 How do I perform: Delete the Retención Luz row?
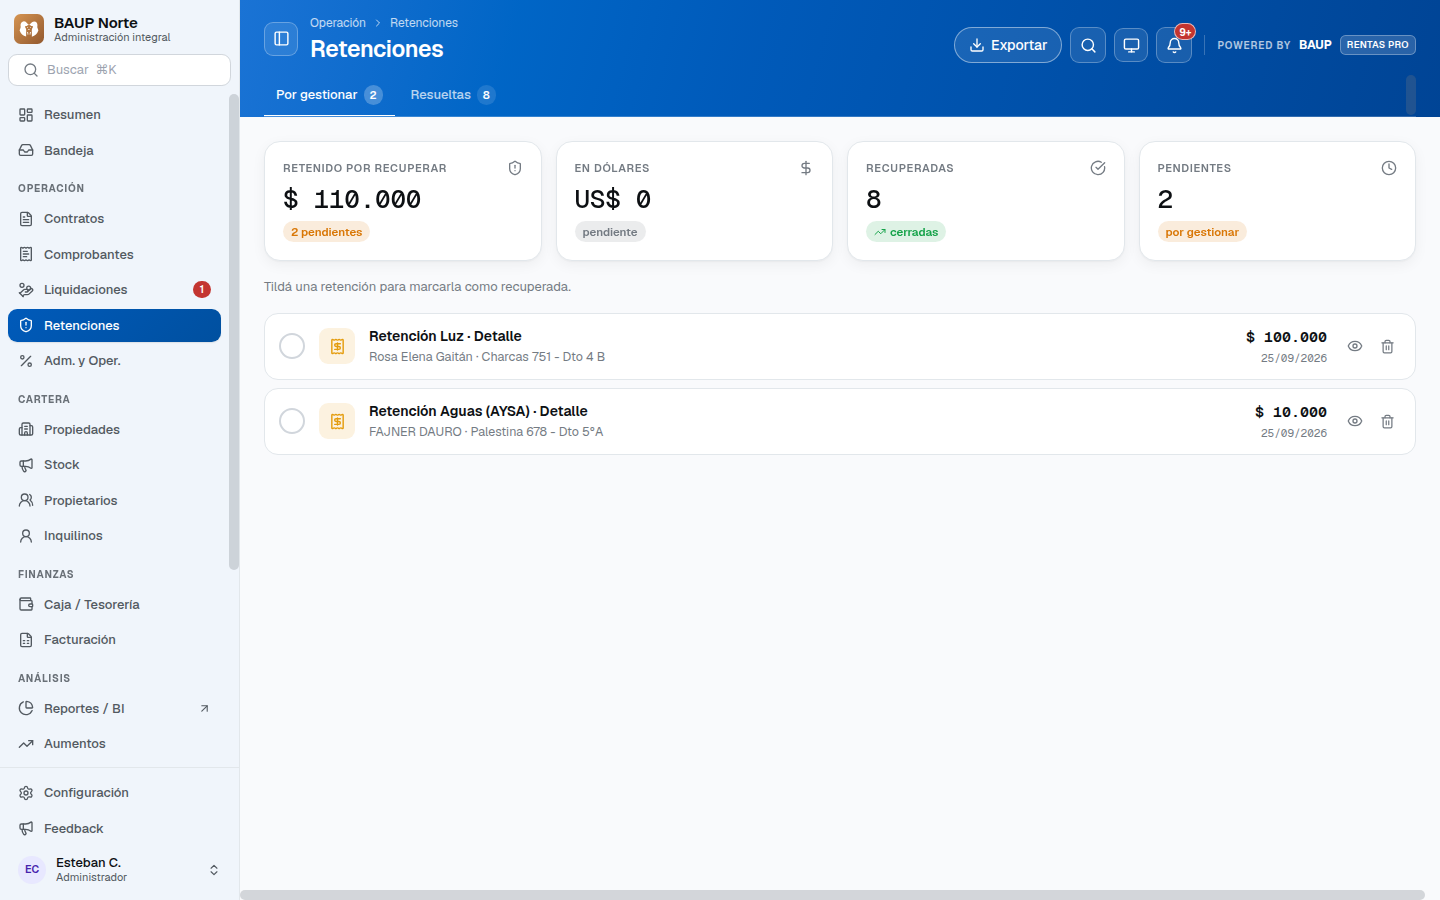pos(1387,346)
